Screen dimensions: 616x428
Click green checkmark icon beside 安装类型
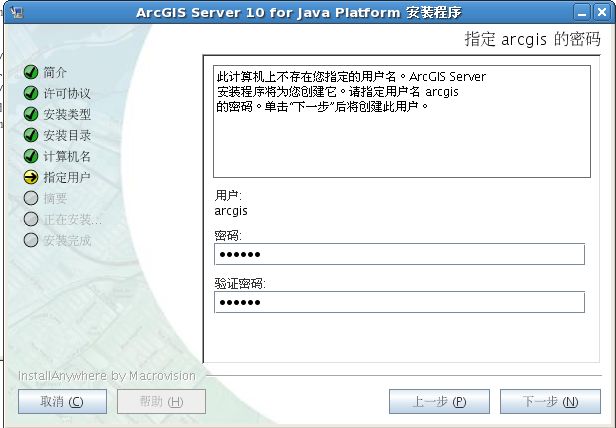[x=31, y=114]
